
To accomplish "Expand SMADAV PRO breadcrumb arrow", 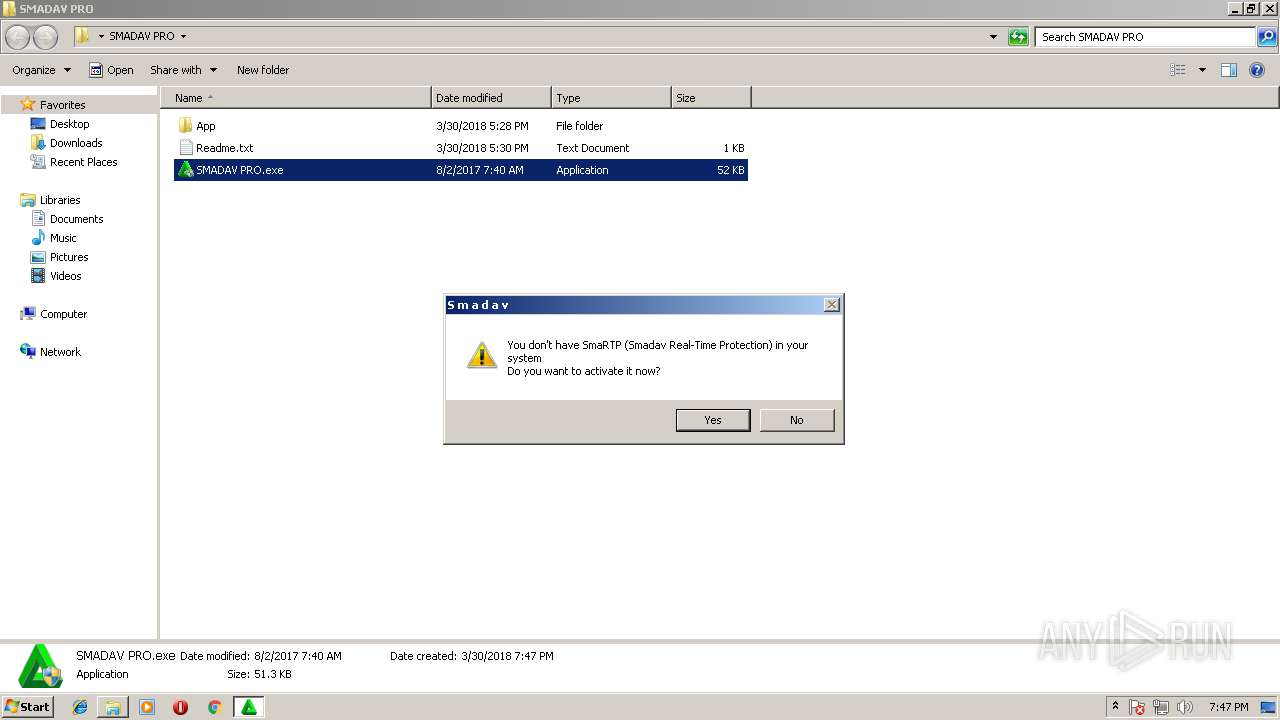I will [x=183, y=37].
